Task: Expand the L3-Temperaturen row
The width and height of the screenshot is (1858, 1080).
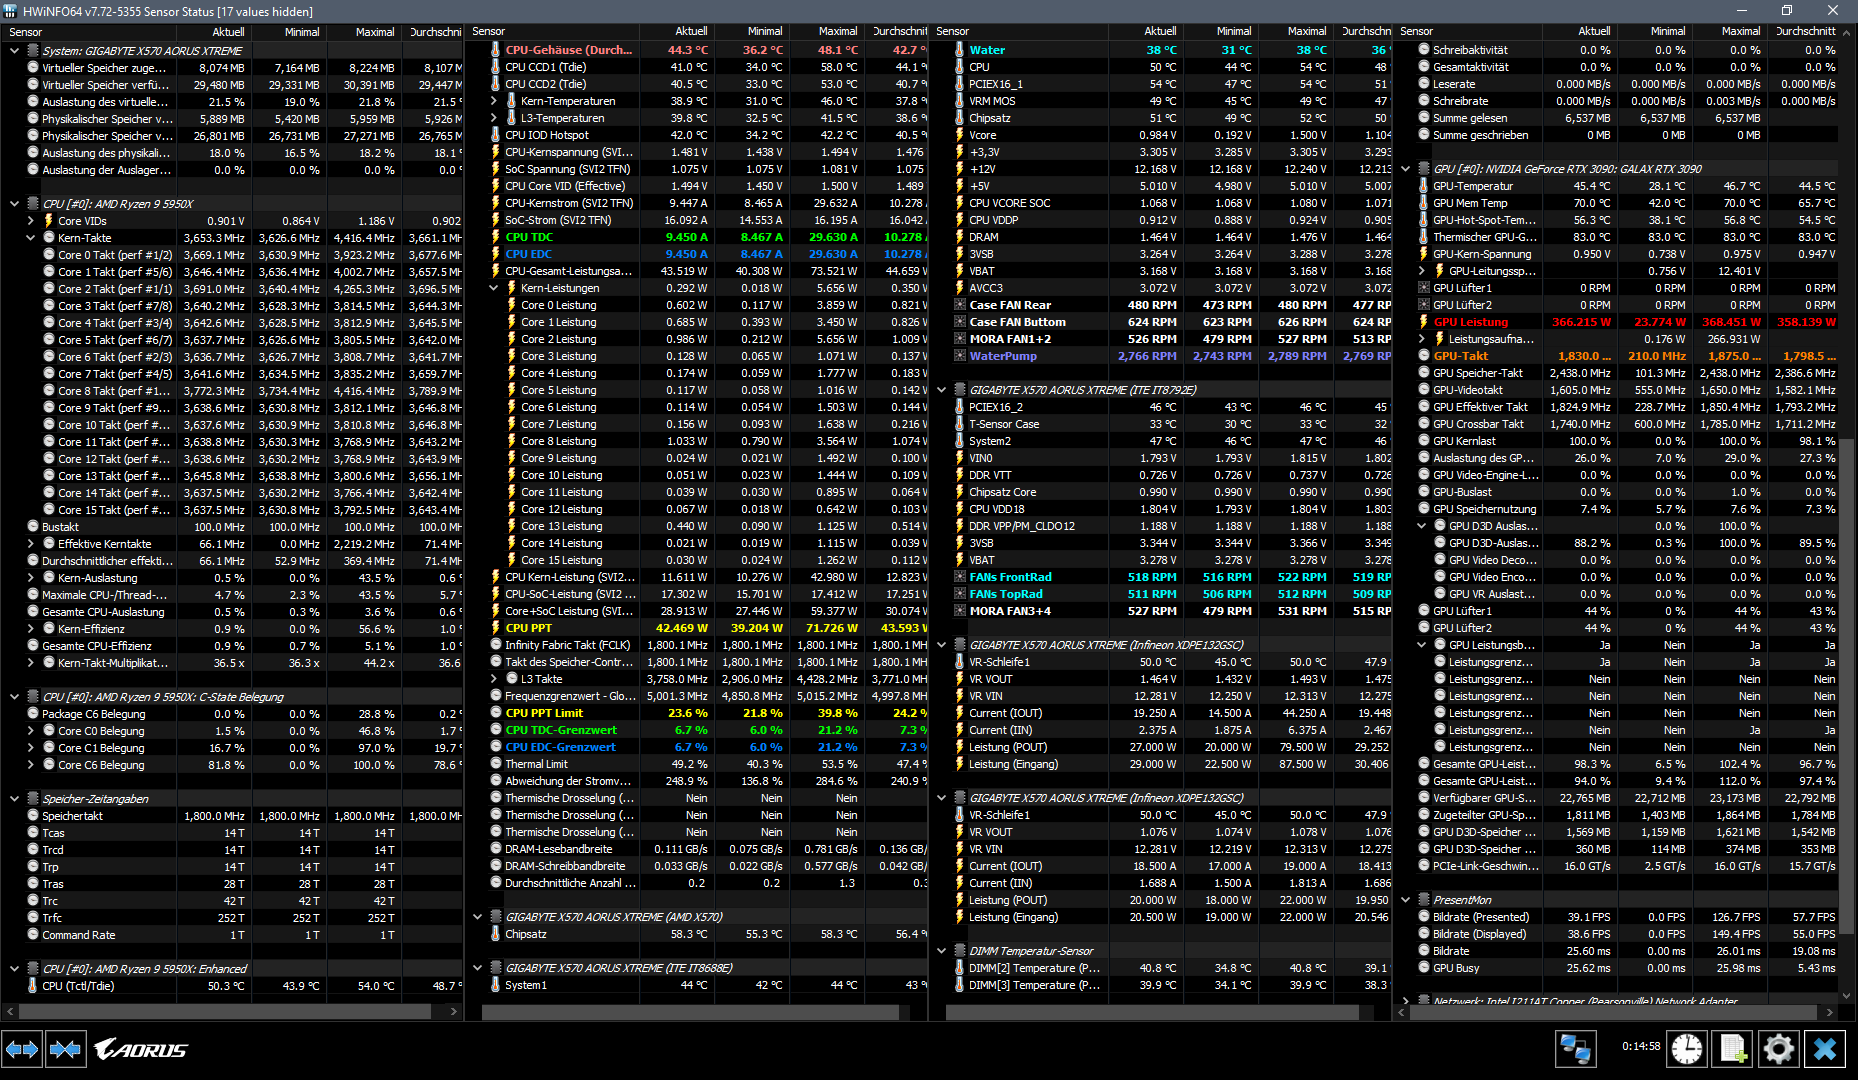Action: pos(494,118)
